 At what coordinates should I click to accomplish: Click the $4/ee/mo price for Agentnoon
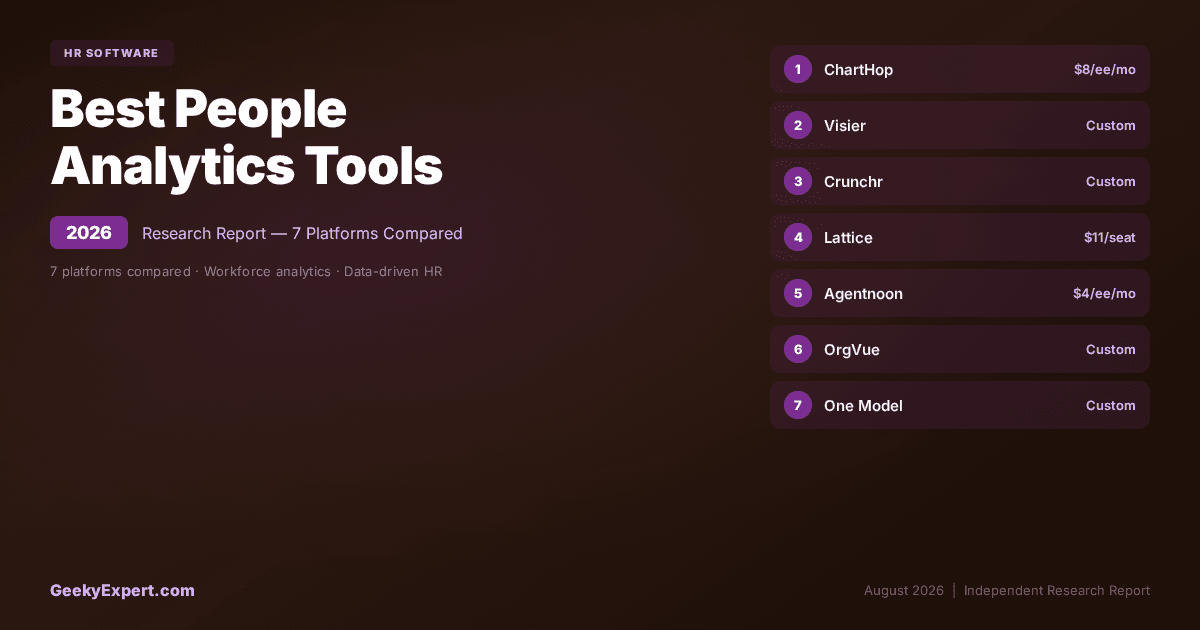point(1105,294)
